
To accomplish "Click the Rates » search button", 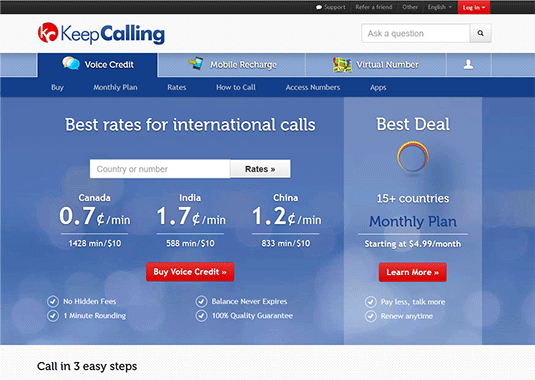I will pos(260,169).
